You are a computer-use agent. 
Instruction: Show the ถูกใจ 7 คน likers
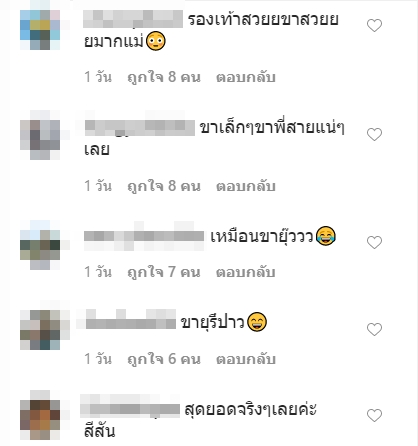coord(164,272)
